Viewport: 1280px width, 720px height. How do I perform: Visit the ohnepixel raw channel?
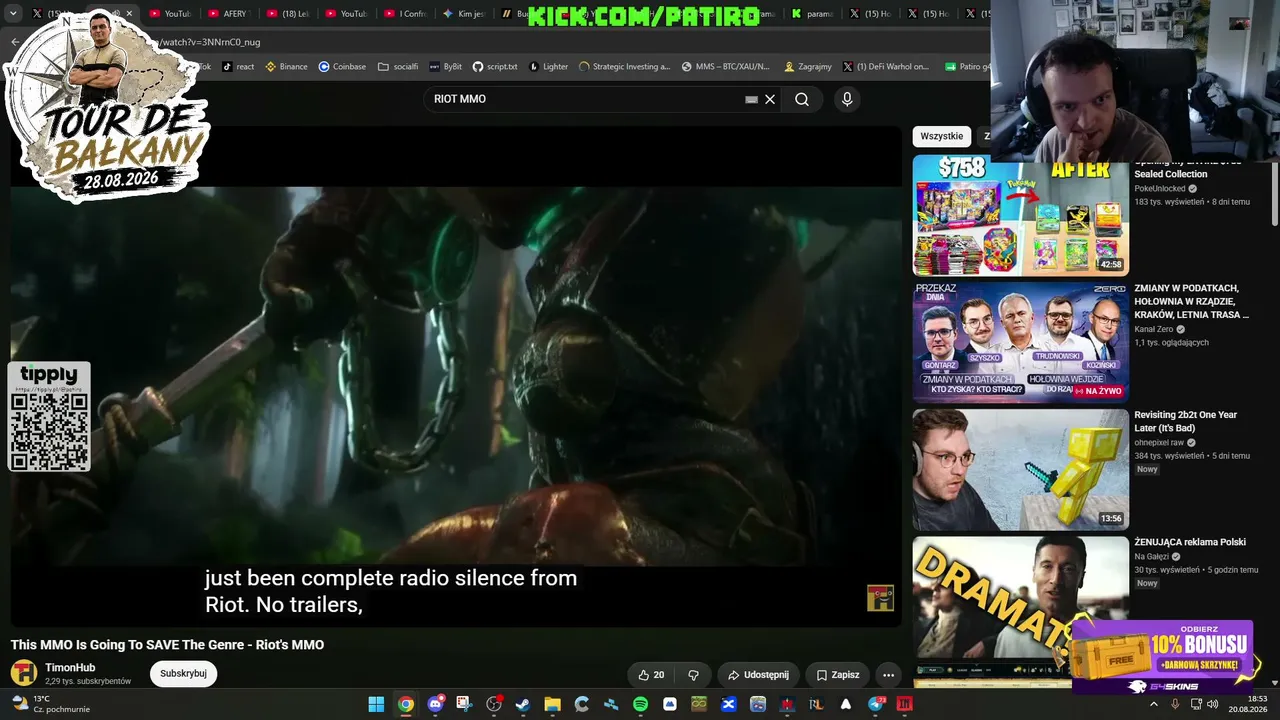point(1159,442)
